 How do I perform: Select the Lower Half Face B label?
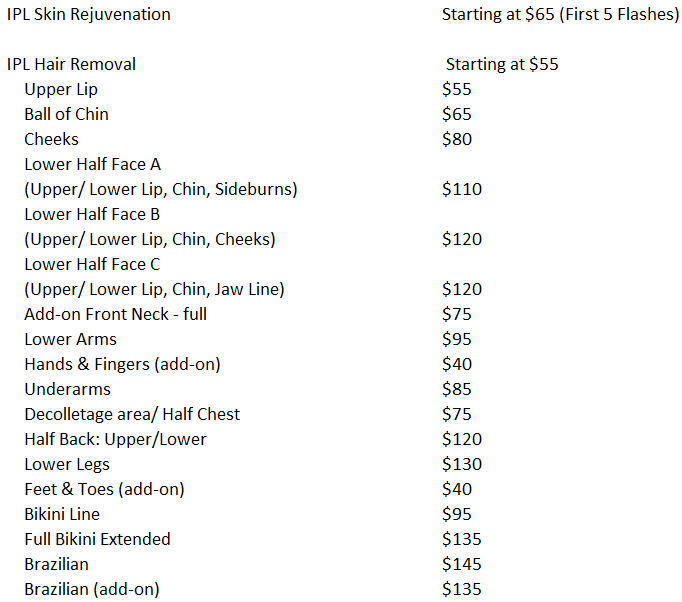pos(92,214)
